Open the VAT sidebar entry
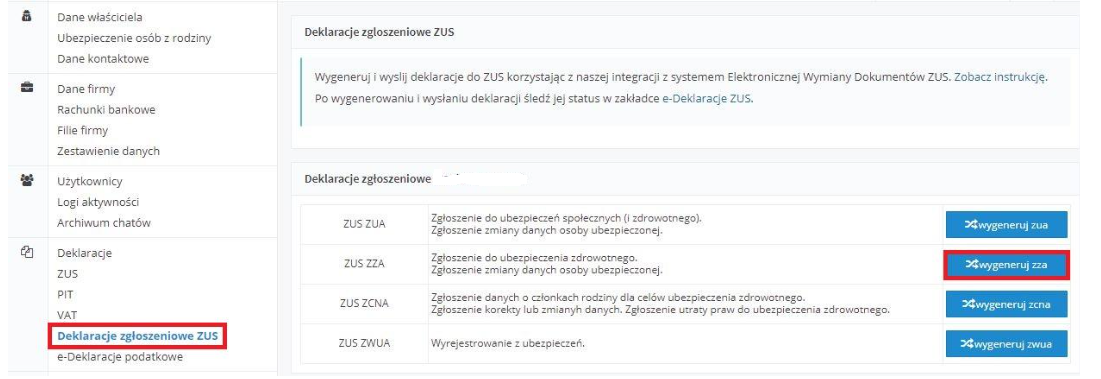The image size is (1101, 379). 67,315
